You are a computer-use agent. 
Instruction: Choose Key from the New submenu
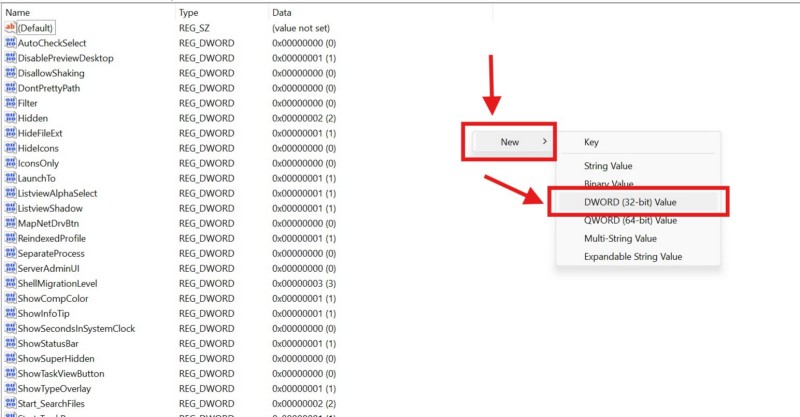pyautogui.click(x=591, y=142)
